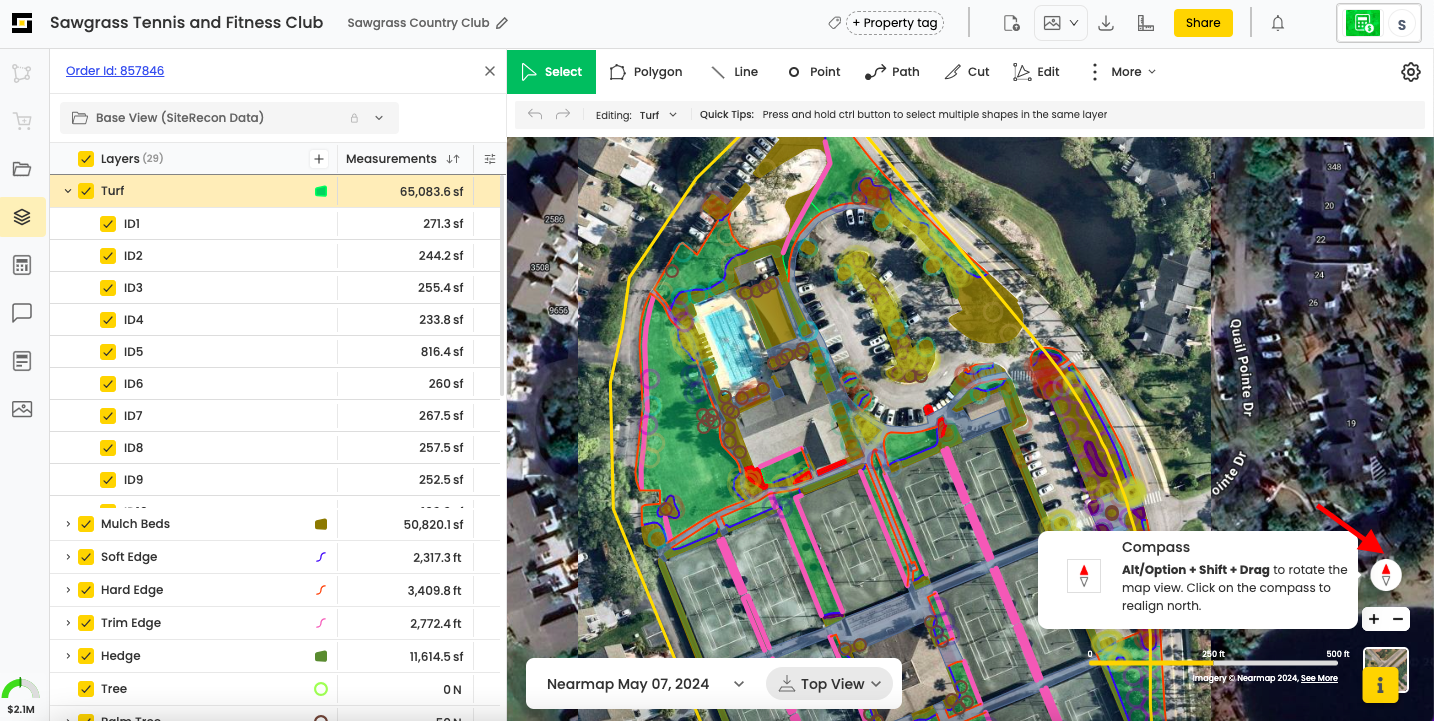Uncheck the ID5 checkbox
Image resolution: width=1434 pixels, height=721 pixels.
coord(108,352)
